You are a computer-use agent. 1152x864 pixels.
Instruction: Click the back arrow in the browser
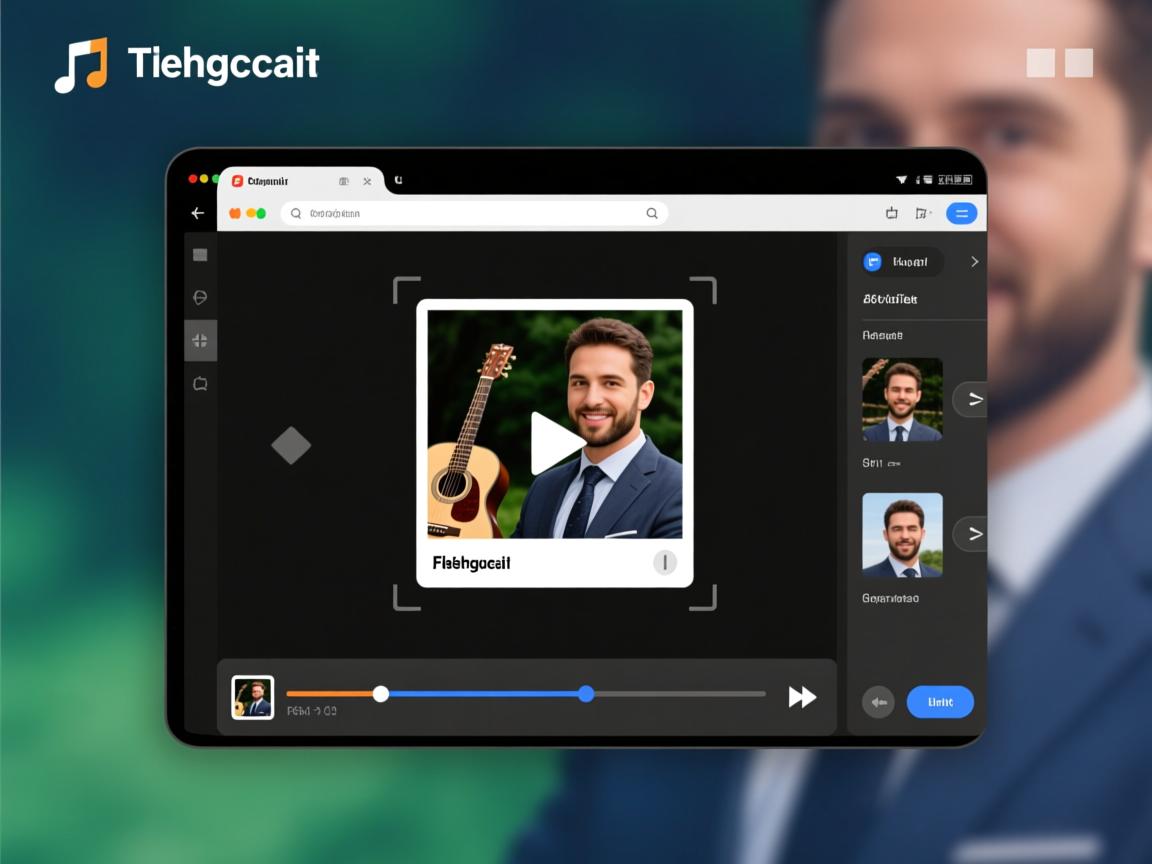[198, 213]
